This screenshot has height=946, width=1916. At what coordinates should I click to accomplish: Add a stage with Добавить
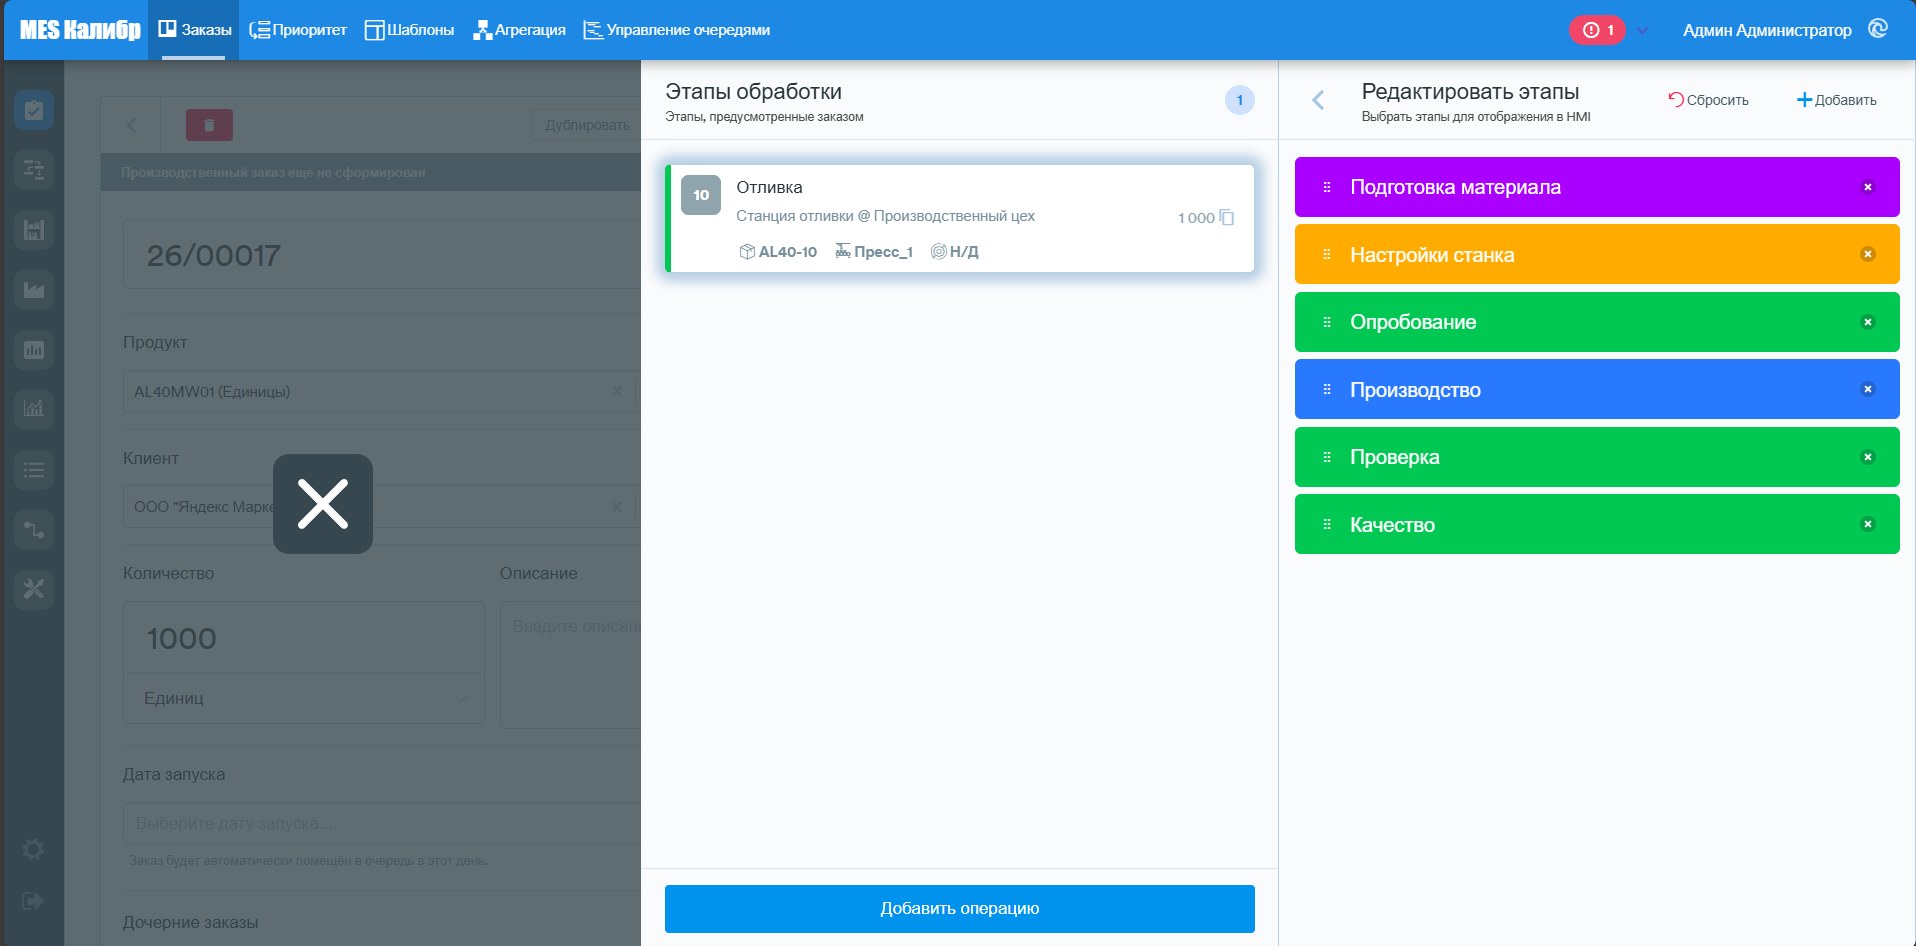pos(1837,100)
